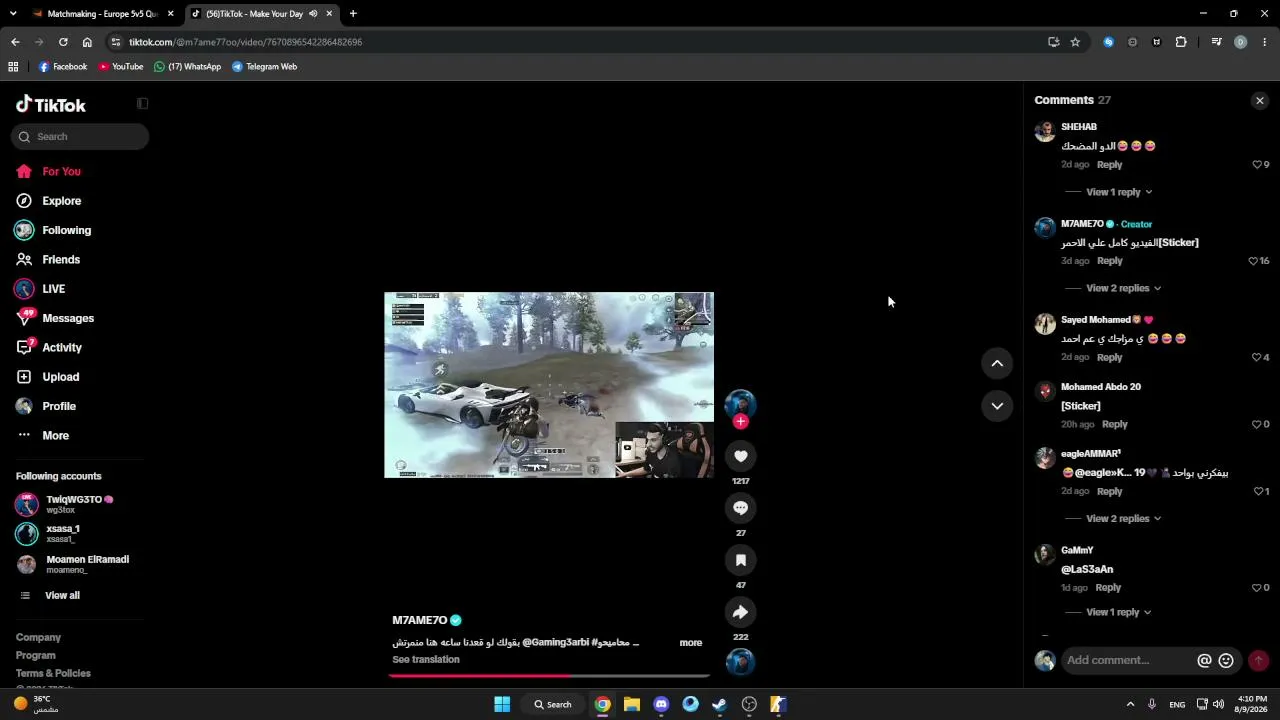1280x720 pixels.
Task: Like the video with the heart icon
Action: pos(740,456)
